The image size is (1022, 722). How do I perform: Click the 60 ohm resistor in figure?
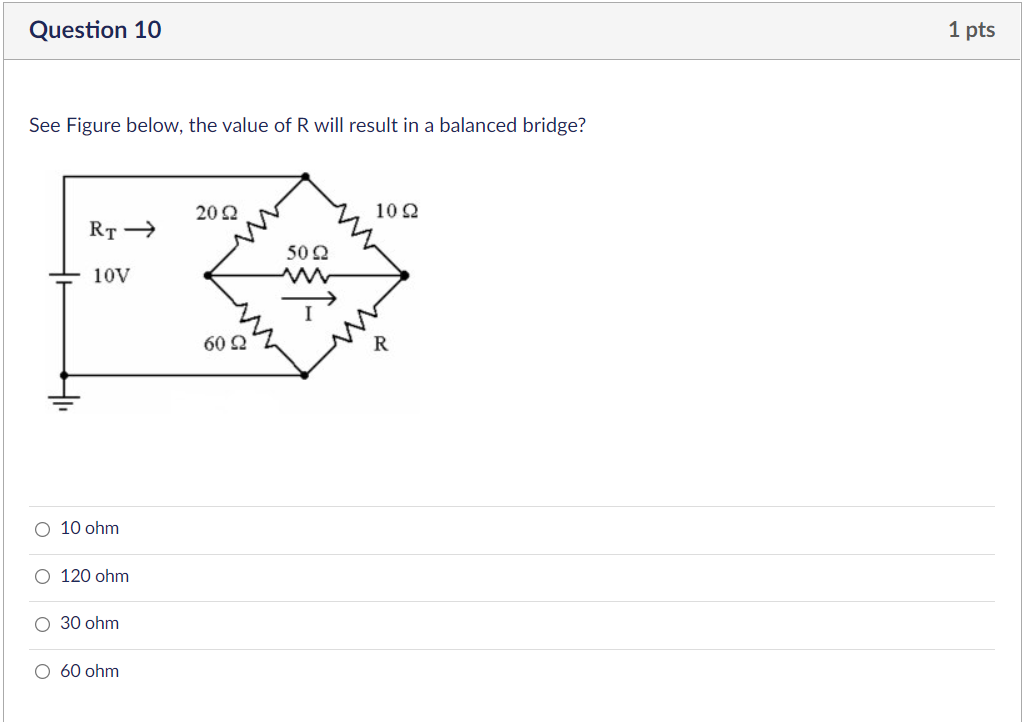click(x=255, y=323)
